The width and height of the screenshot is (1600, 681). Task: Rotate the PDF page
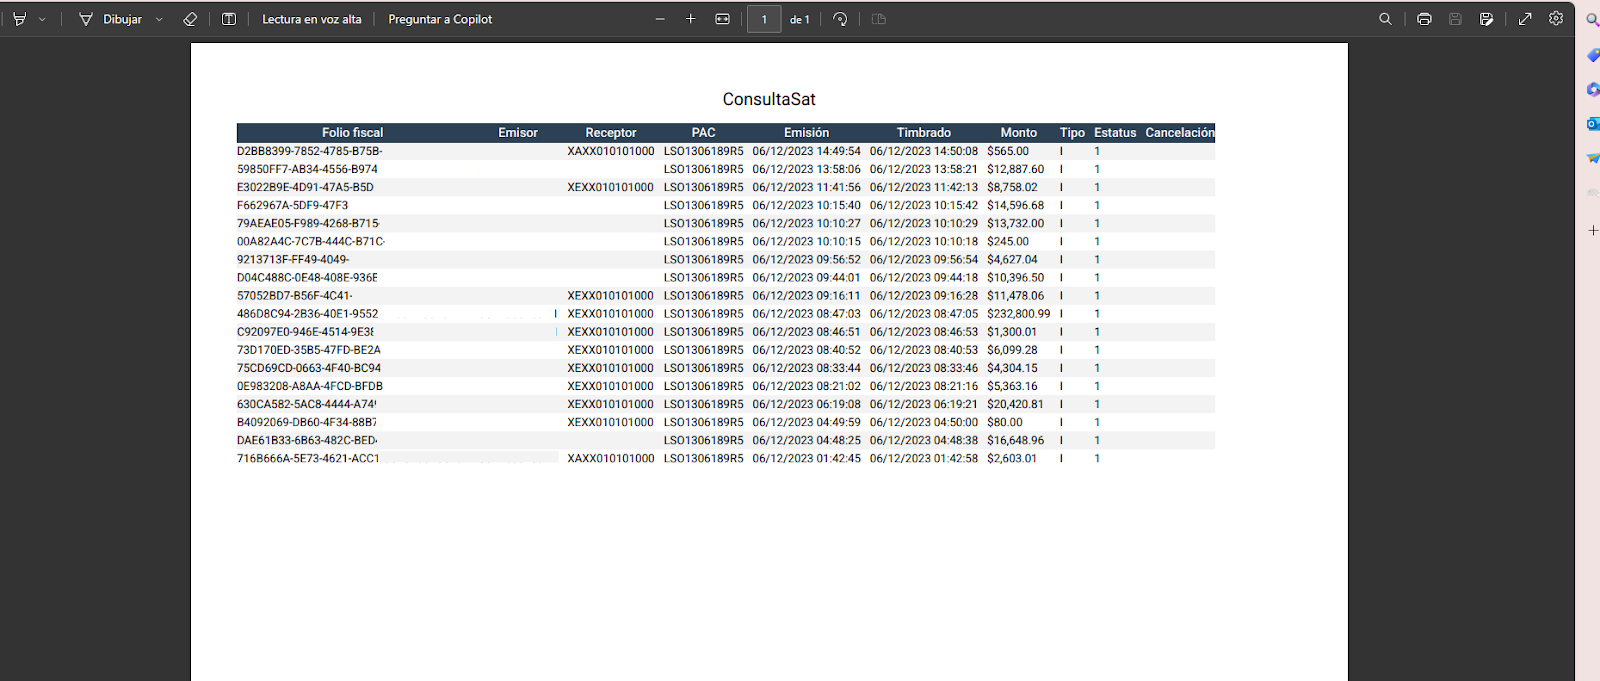(840, 19)
